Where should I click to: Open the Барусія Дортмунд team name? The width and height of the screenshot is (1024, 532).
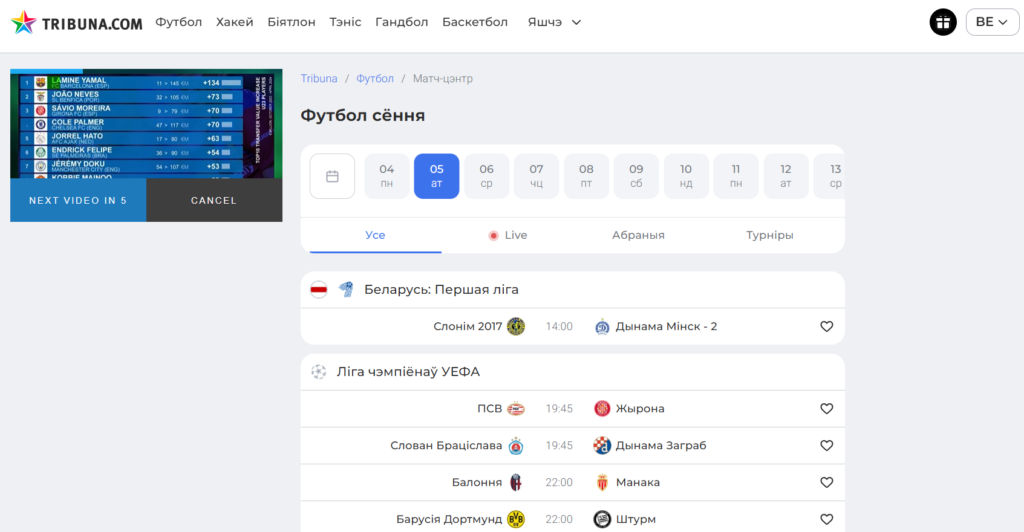[x=449, y=520]
